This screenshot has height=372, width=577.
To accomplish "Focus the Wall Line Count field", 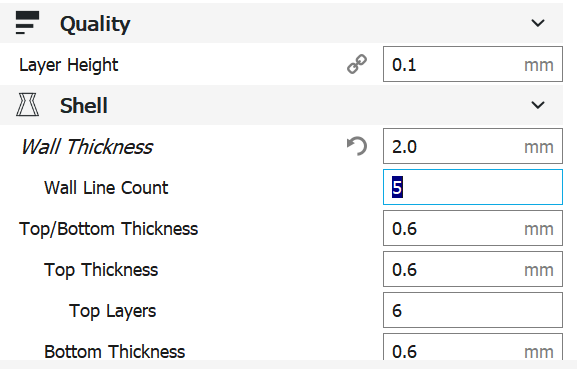I will pos(473,187).
